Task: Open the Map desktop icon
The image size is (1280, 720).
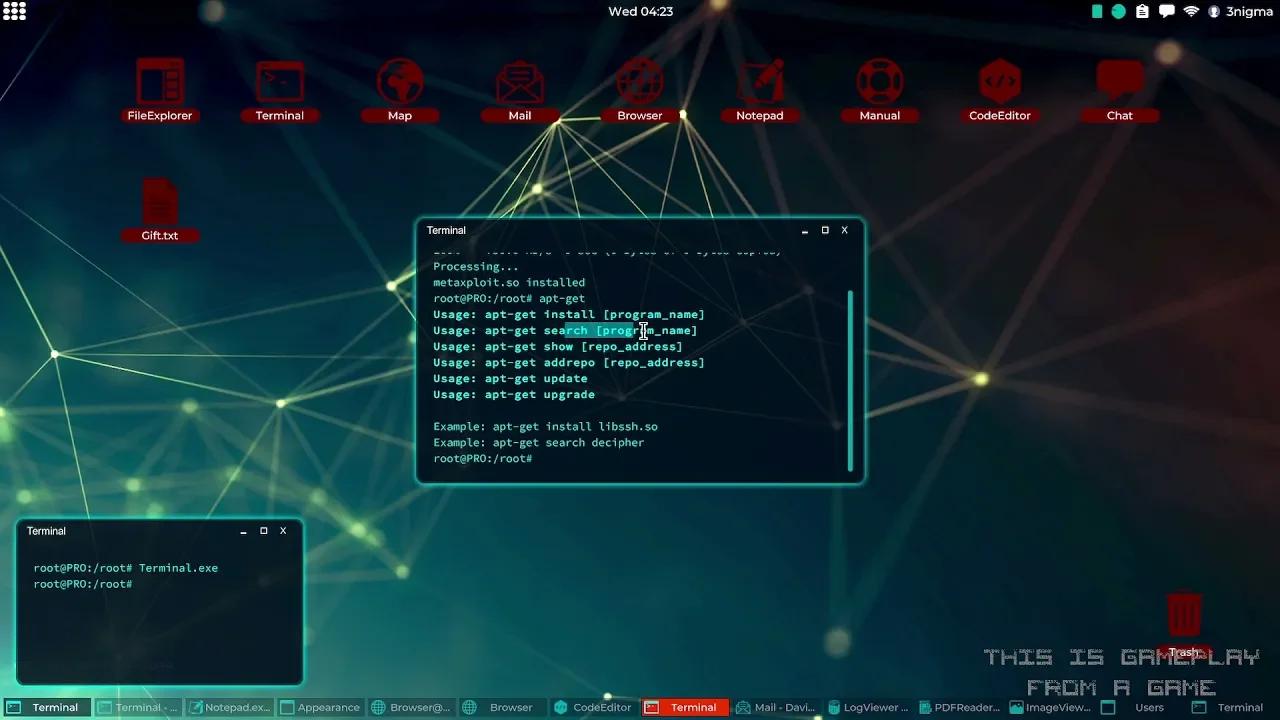Action: (400, 90)
